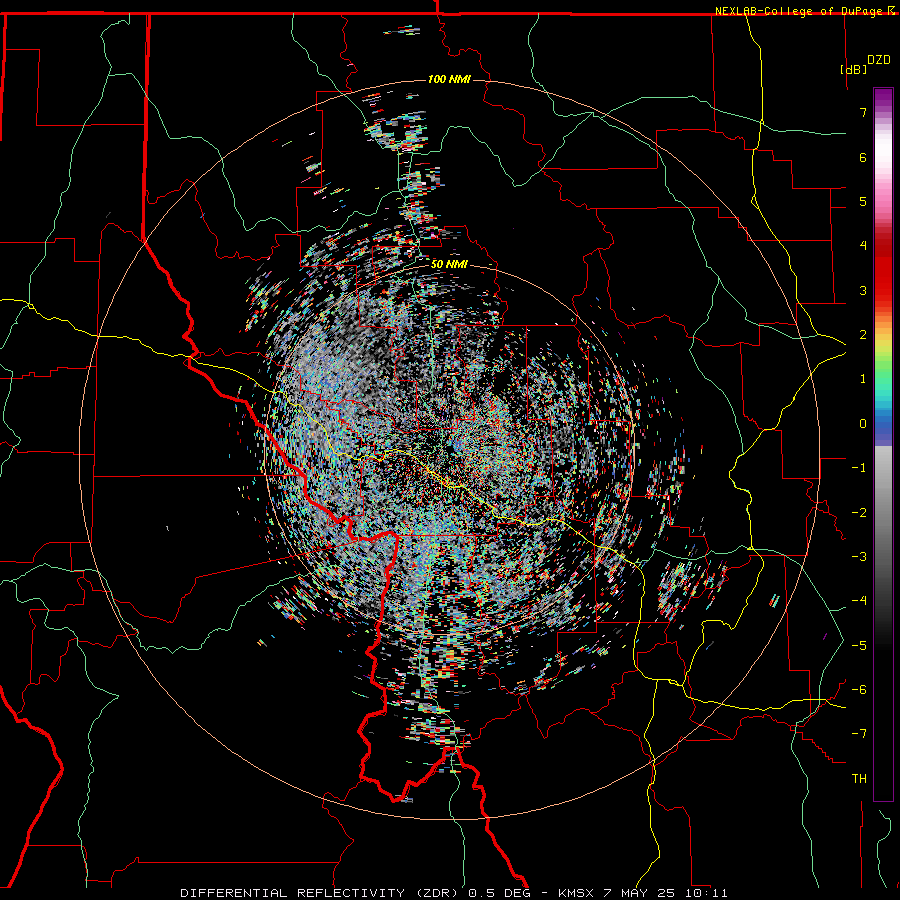Select the 0 value on the color scale
This screenshot has height=900, width=900.
coord(863,424)
